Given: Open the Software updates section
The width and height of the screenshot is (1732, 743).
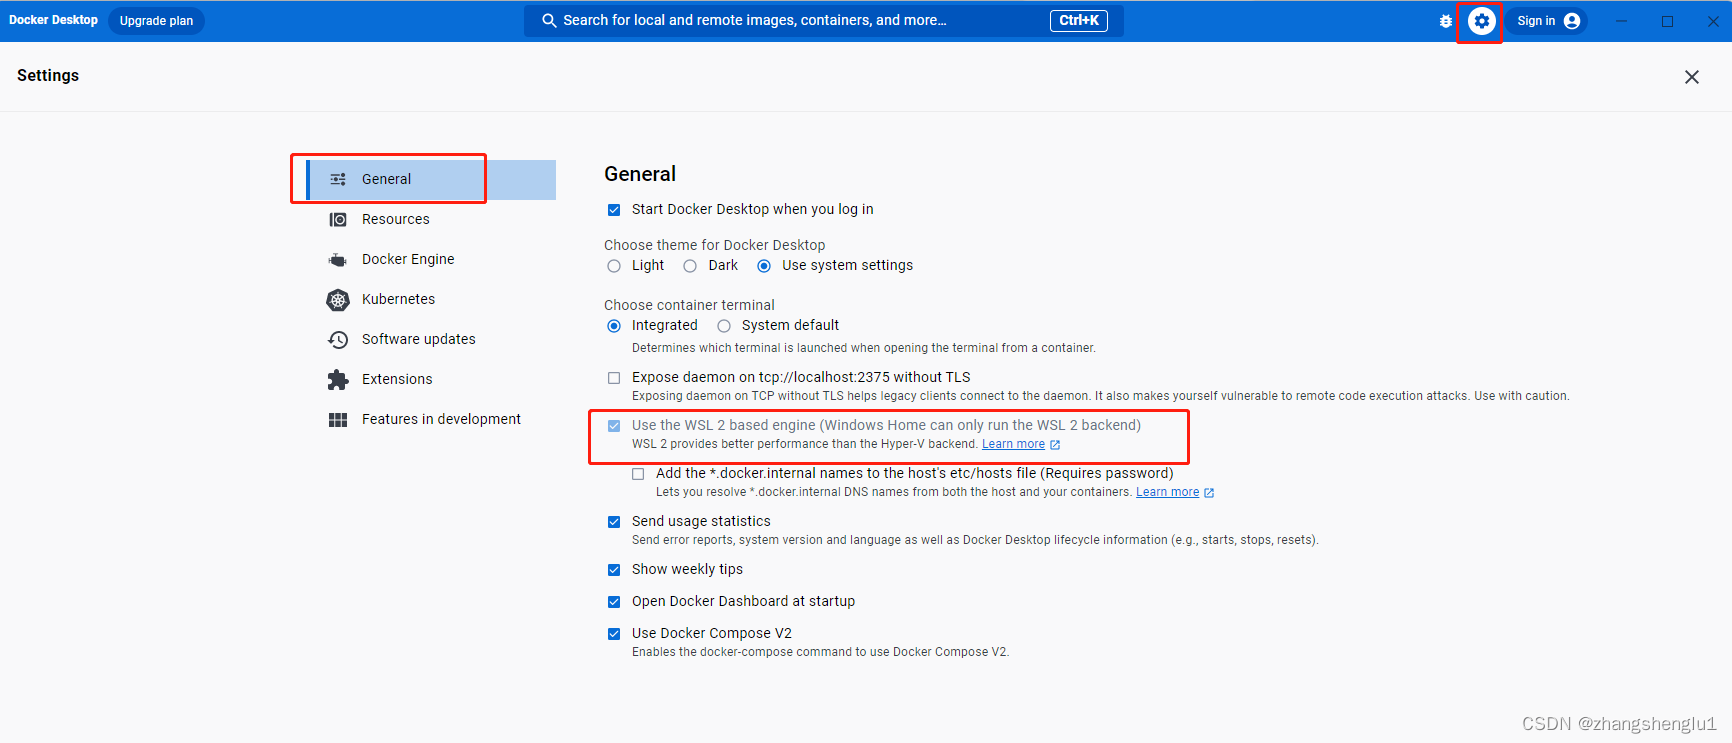Looking at the screenshot, I should pyautogui.click(x=431, y=339).
